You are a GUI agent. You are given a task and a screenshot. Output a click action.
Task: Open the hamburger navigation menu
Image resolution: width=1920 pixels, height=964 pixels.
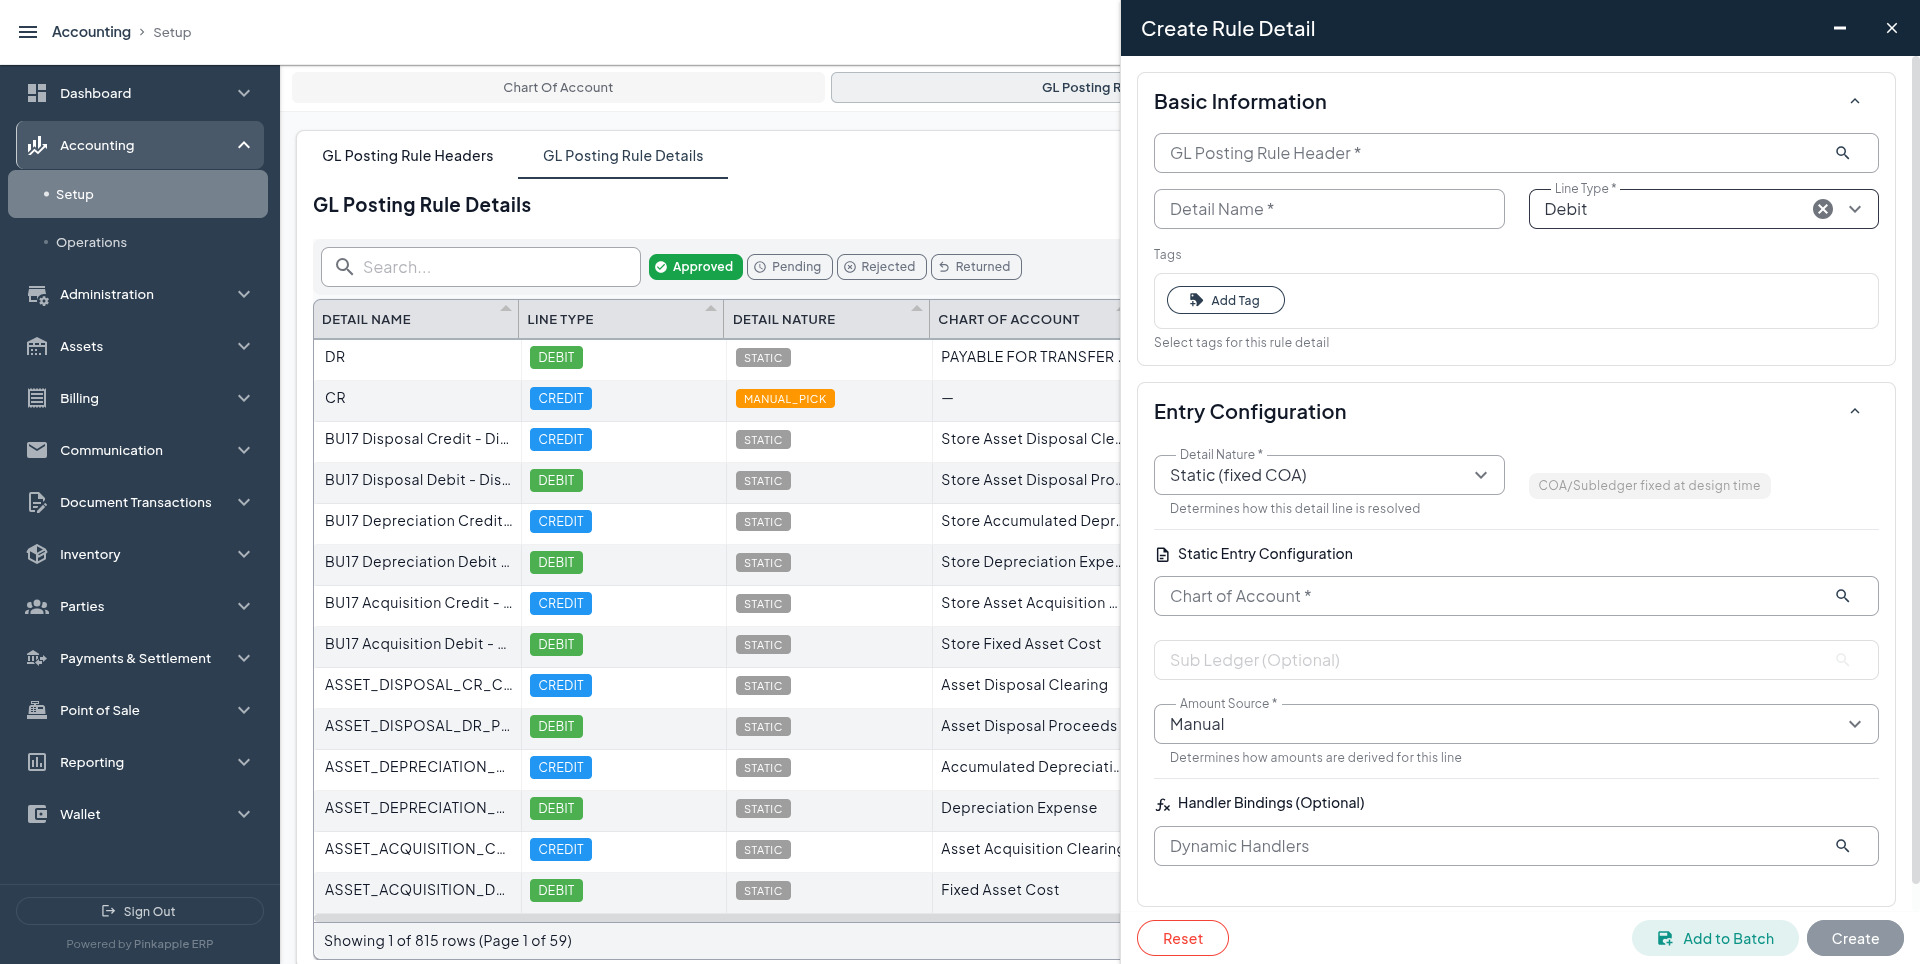pyautogui.click(x=28, y=32)
